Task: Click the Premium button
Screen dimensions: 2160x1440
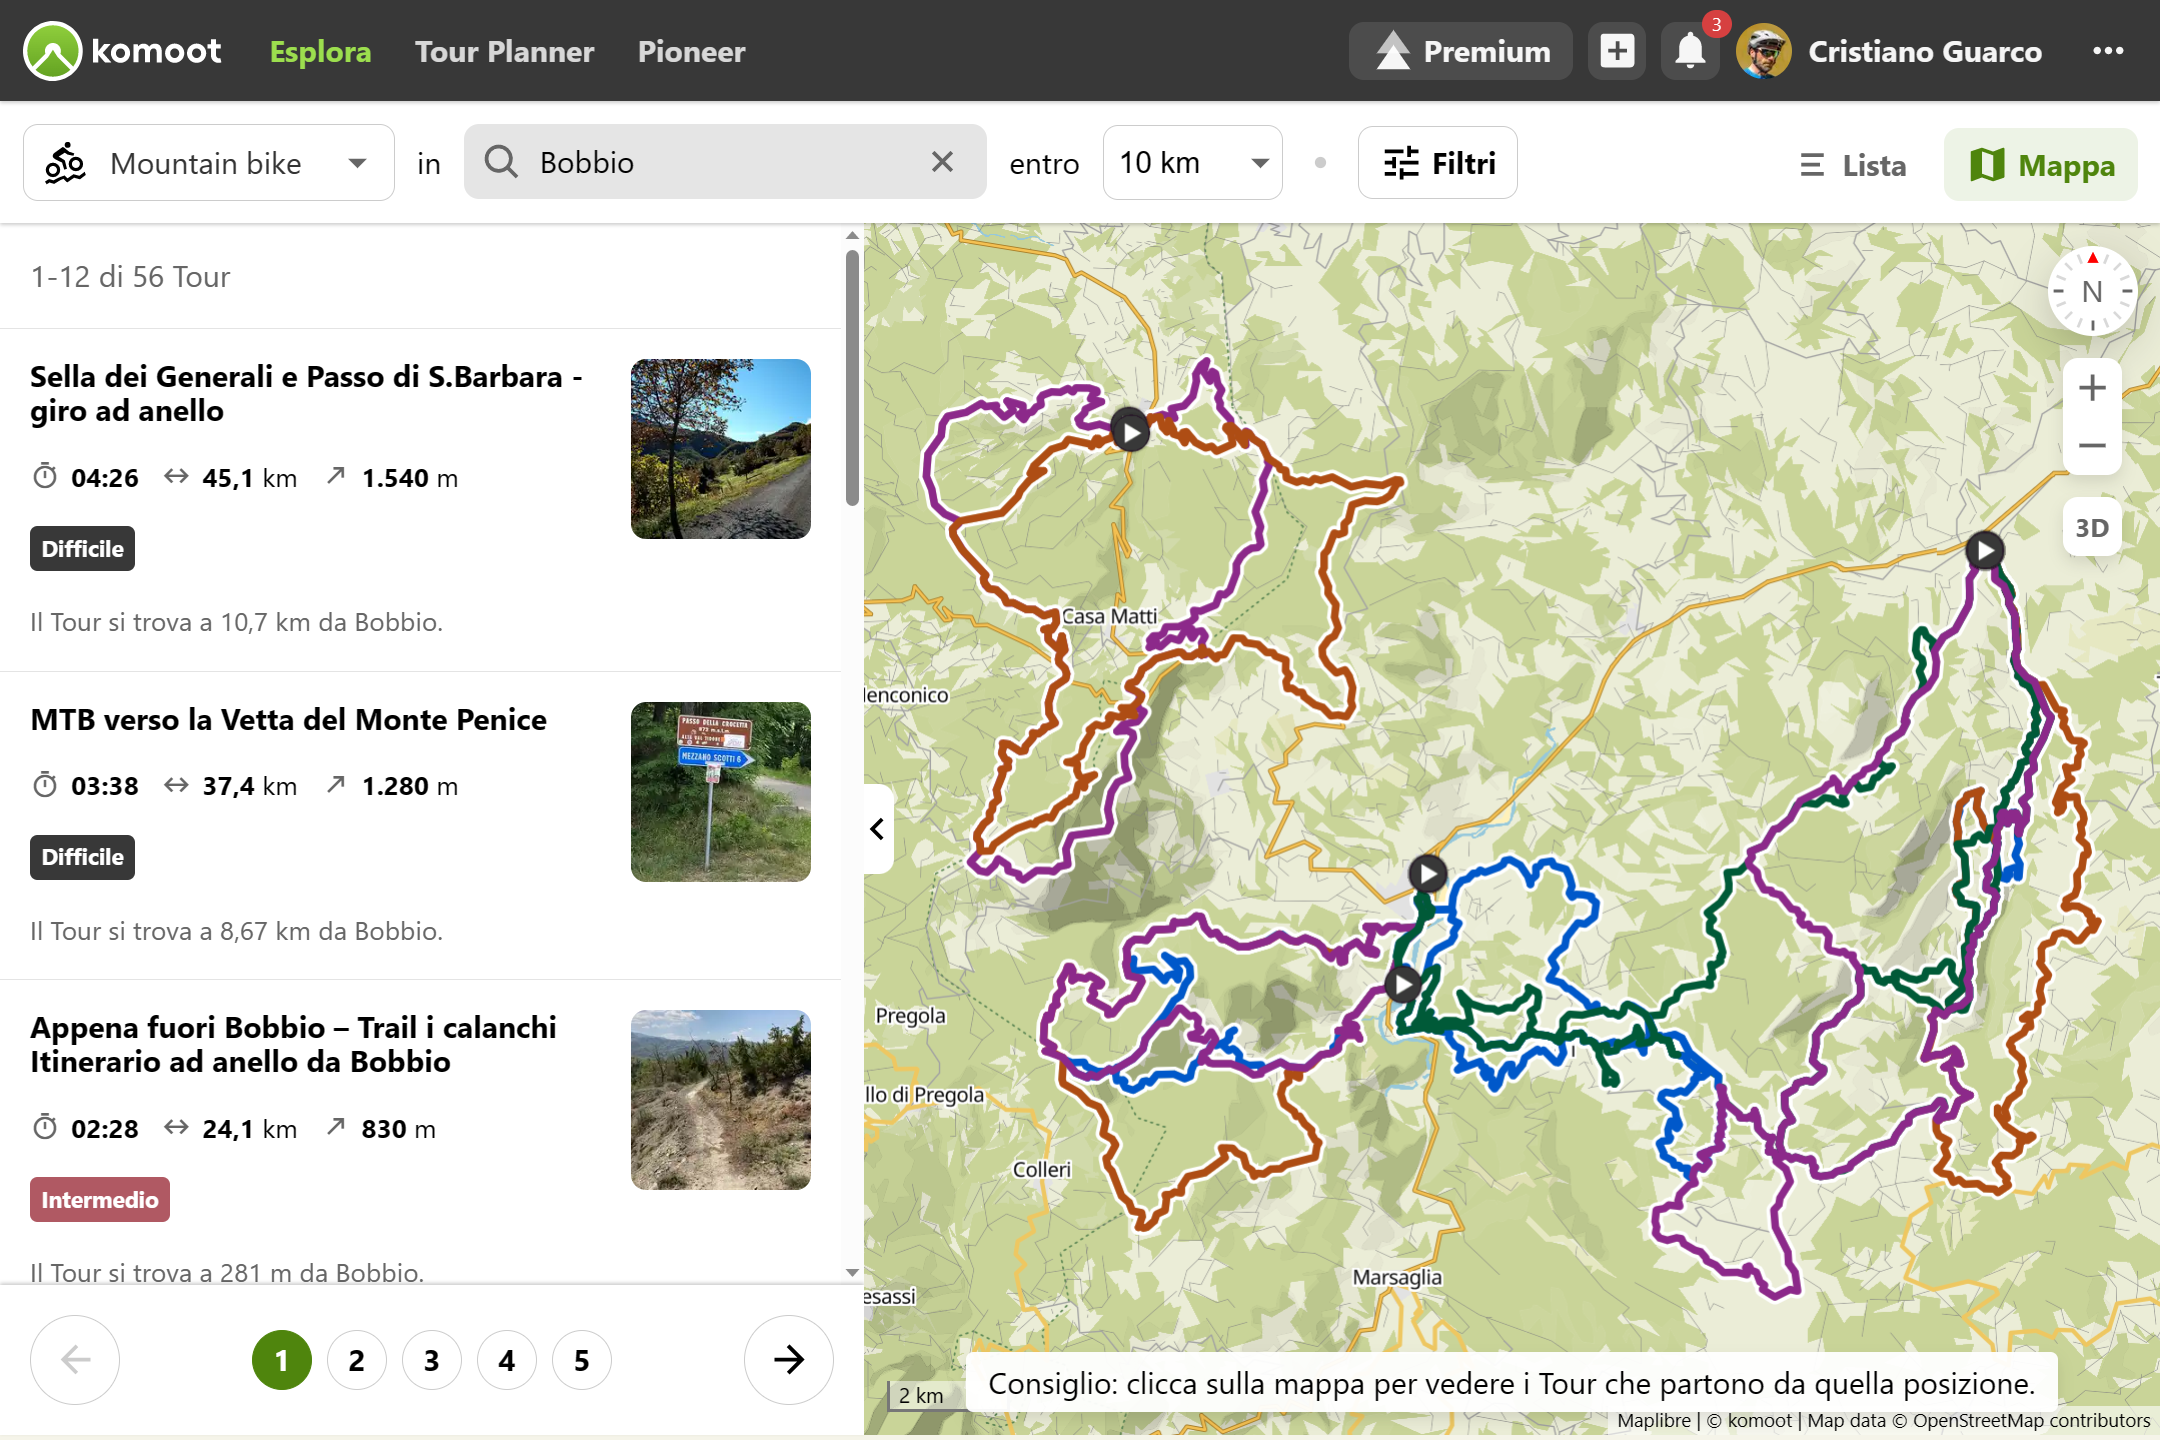Action: click(x=1461, y=51)
